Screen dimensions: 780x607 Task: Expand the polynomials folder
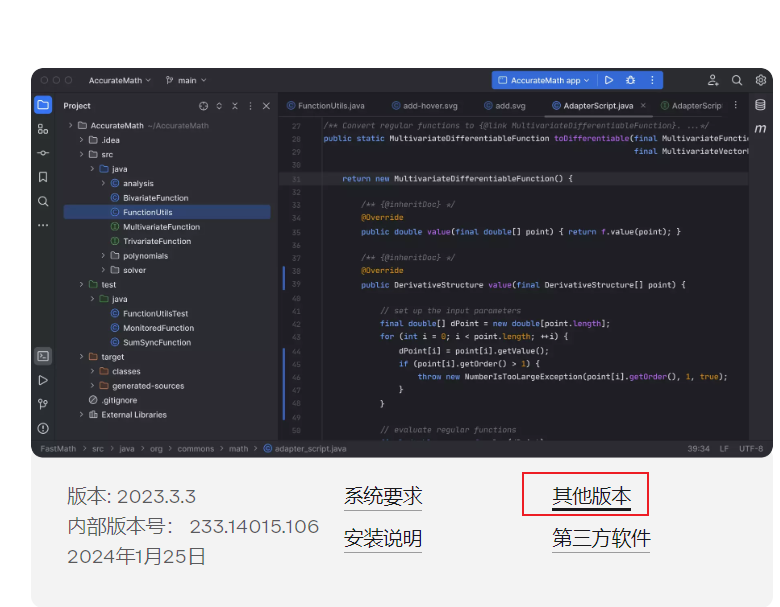(103, 255)
